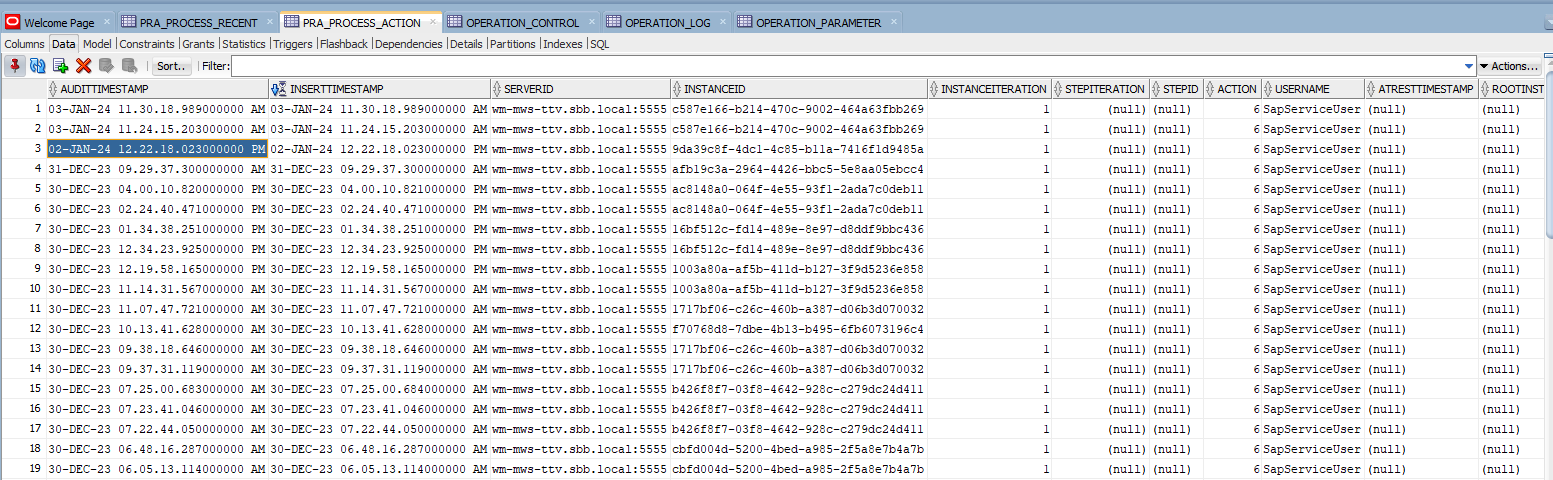Close the OPERATION_CONTROL tab

pyautogui.click(x=591, y=22)
